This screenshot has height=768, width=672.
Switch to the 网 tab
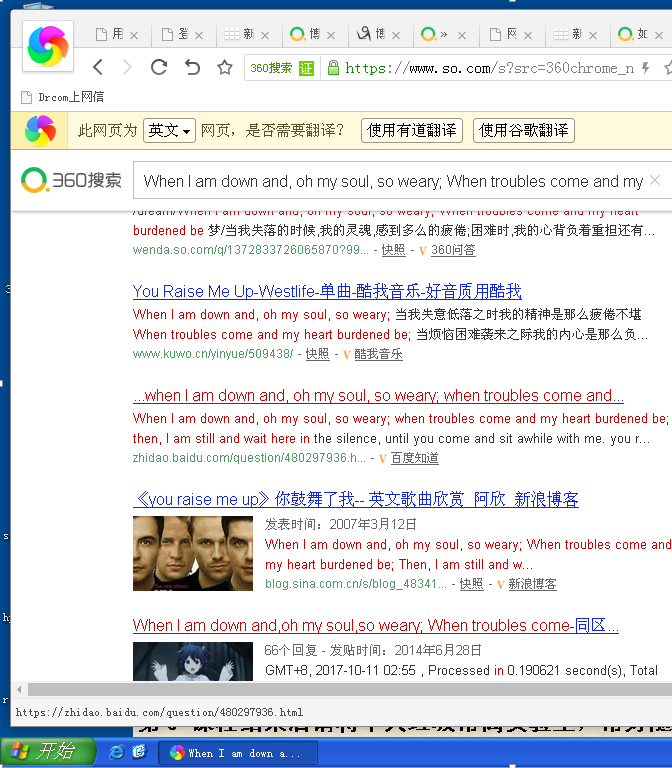[504, 34]
